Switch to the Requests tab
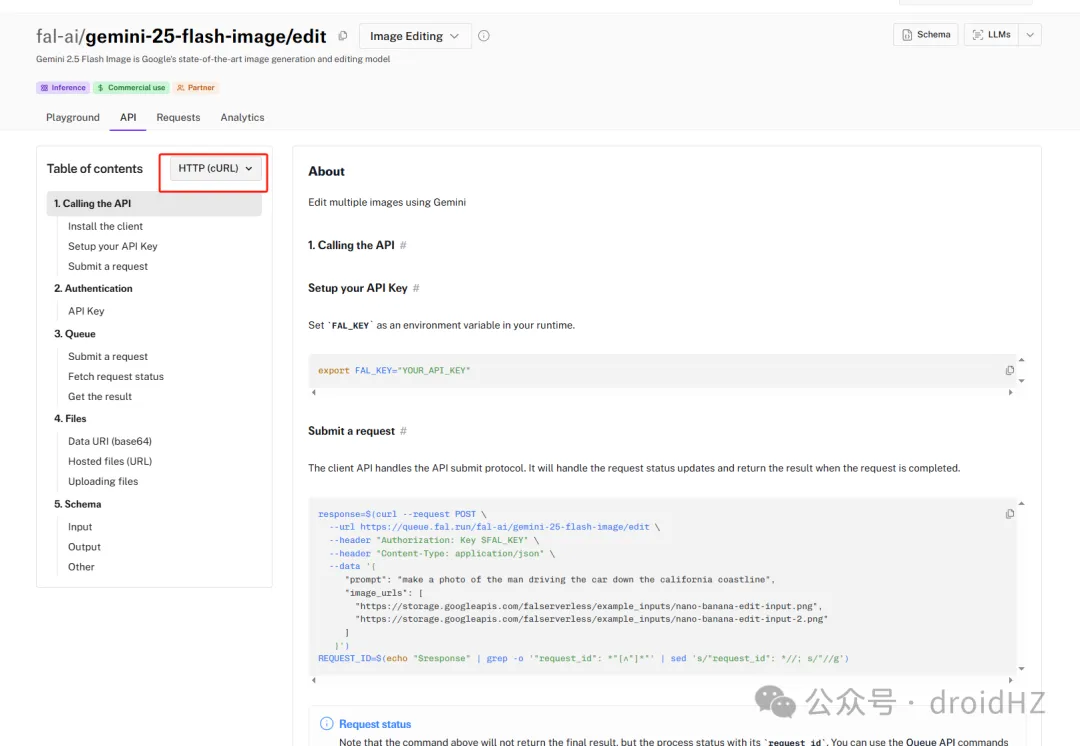 tap(178, 117)
